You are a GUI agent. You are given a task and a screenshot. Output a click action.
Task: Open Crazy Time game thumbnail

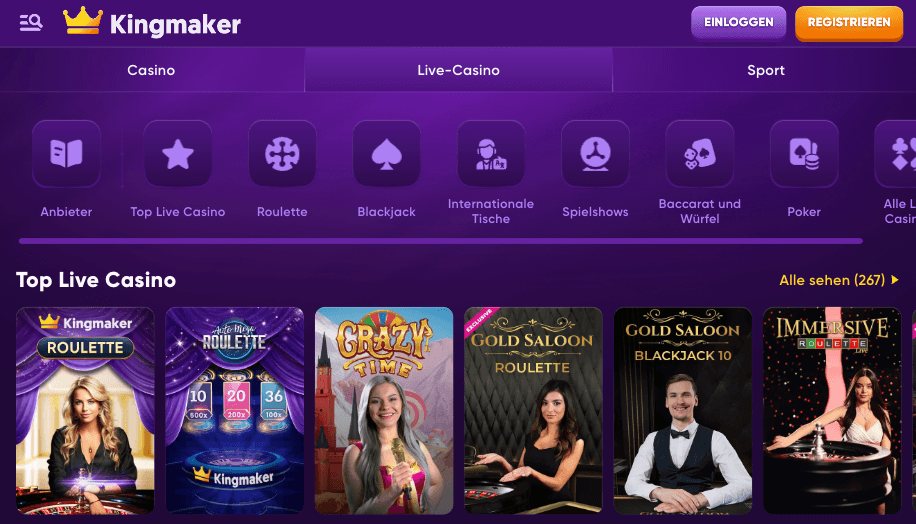(384, 411)
